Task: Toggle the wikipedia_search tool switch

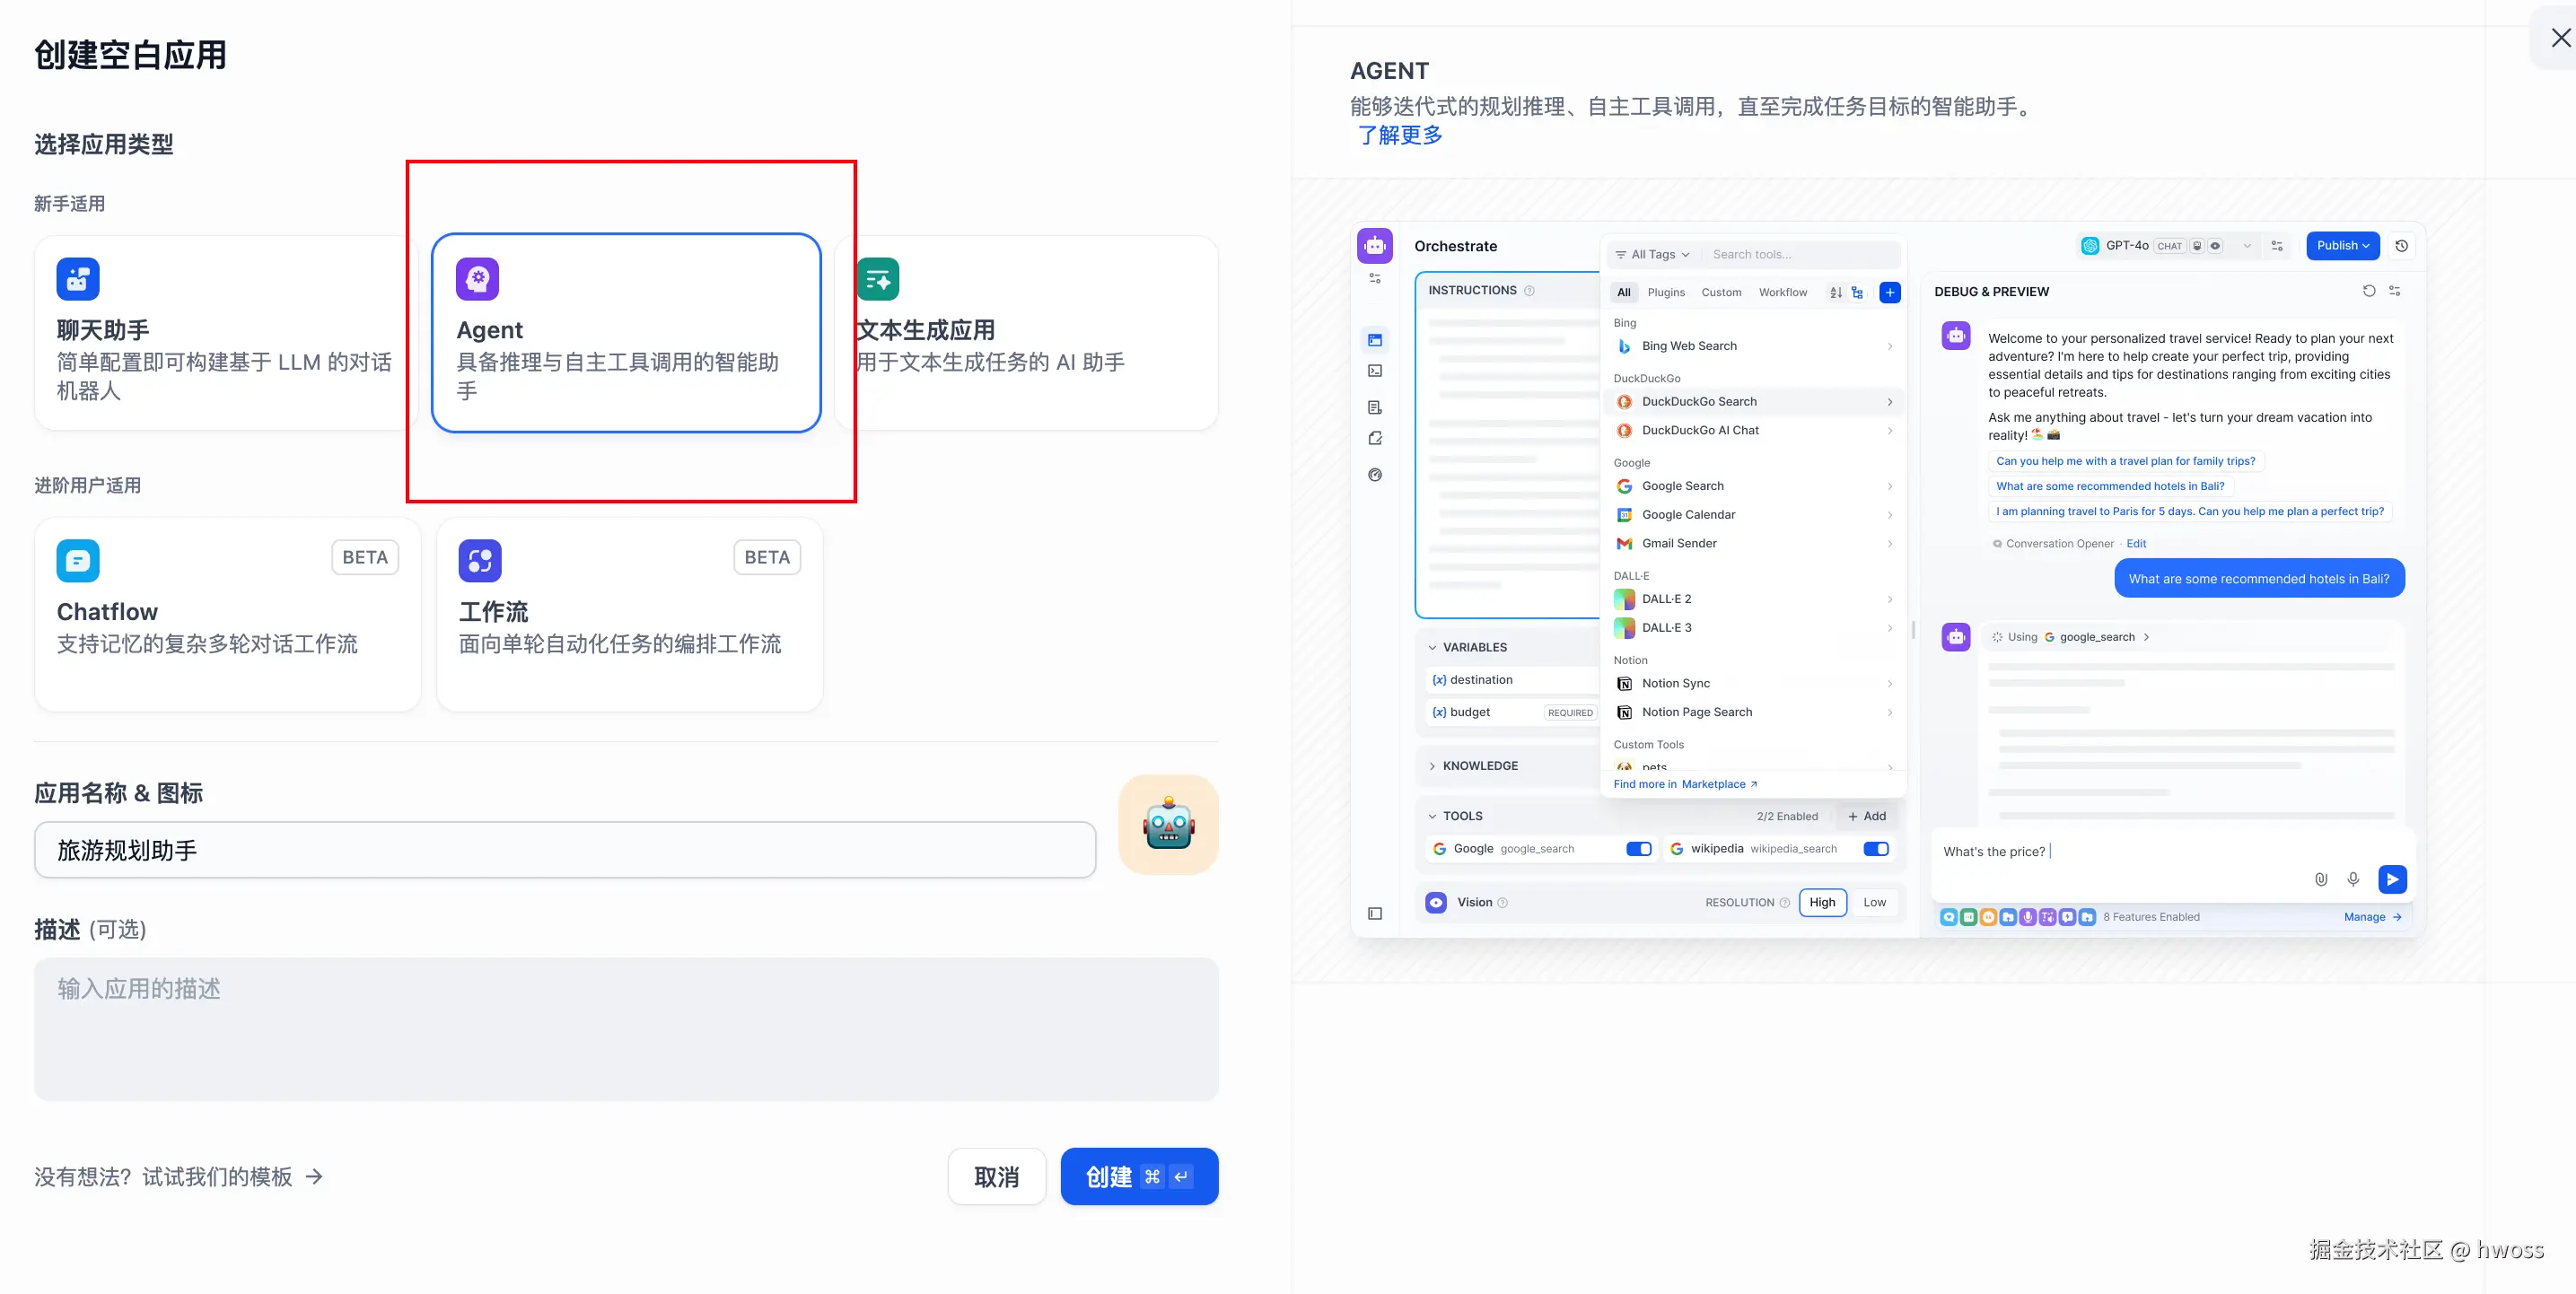Action: pyautogui.click(x=1875, y=849)
